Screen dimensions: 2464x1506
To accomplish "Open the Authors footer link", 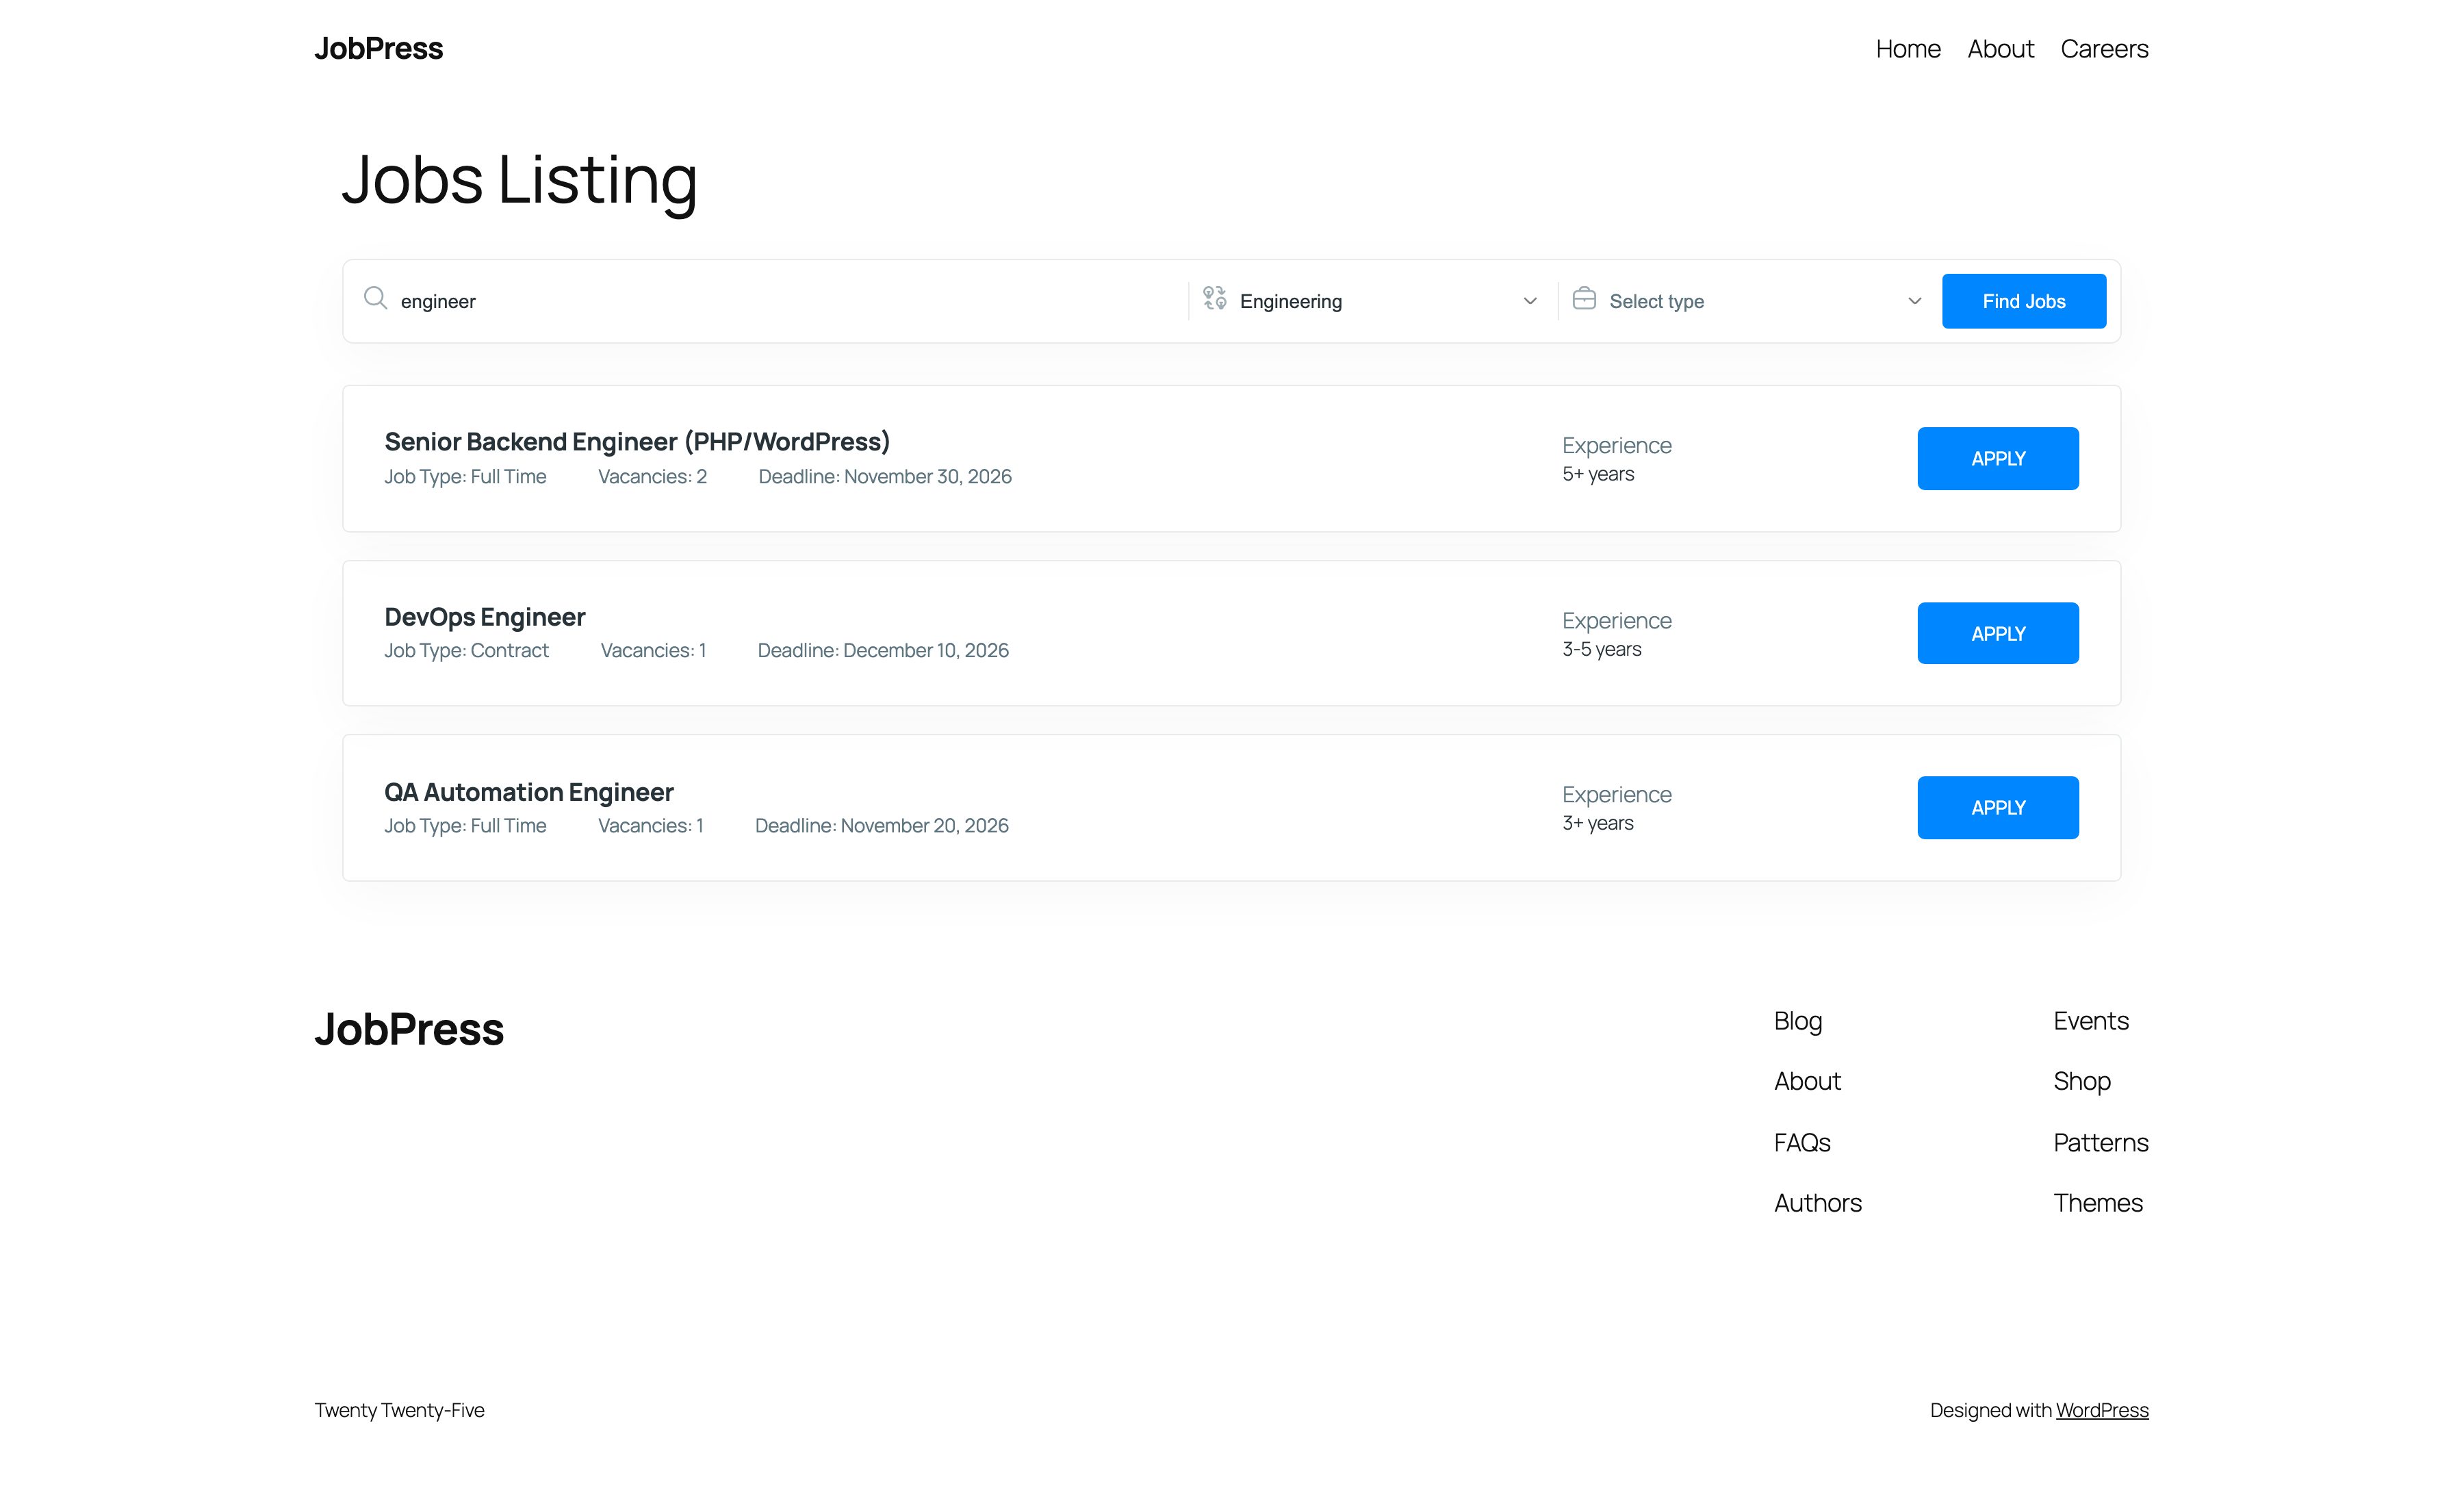I will [1818, 1203].
